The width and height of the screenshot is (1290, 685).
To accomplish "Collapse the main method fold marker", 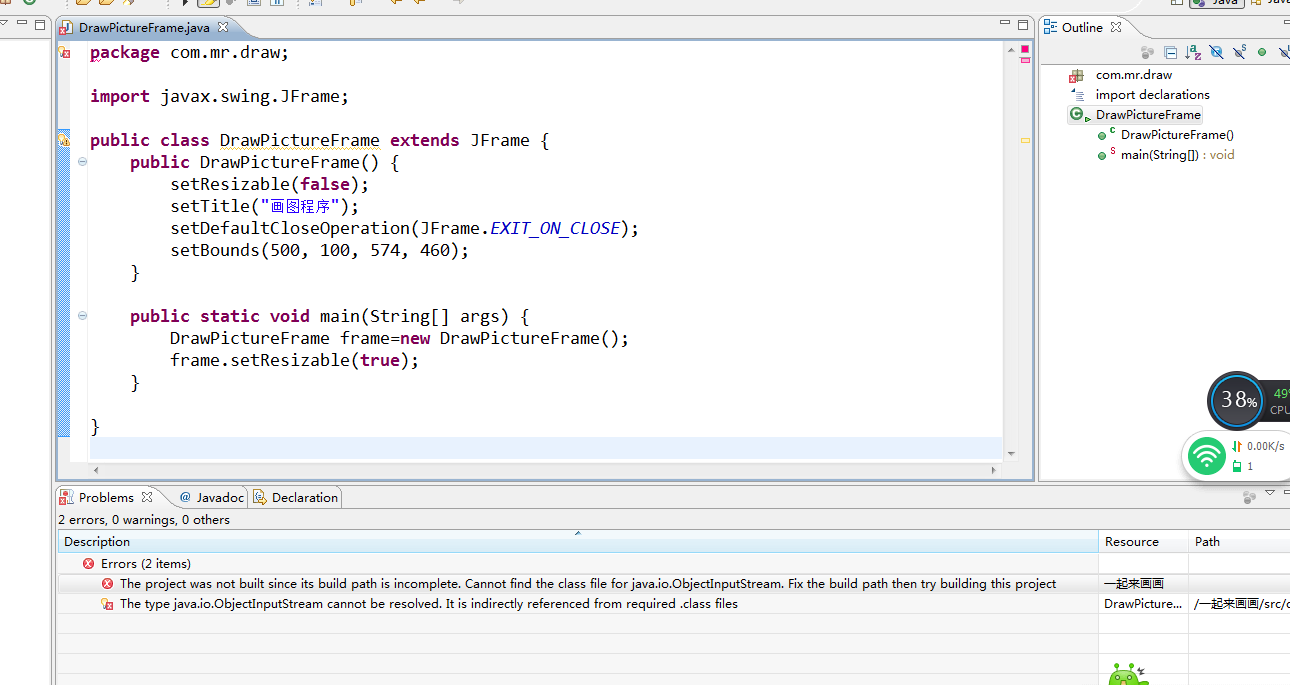I will coord(82,316).
